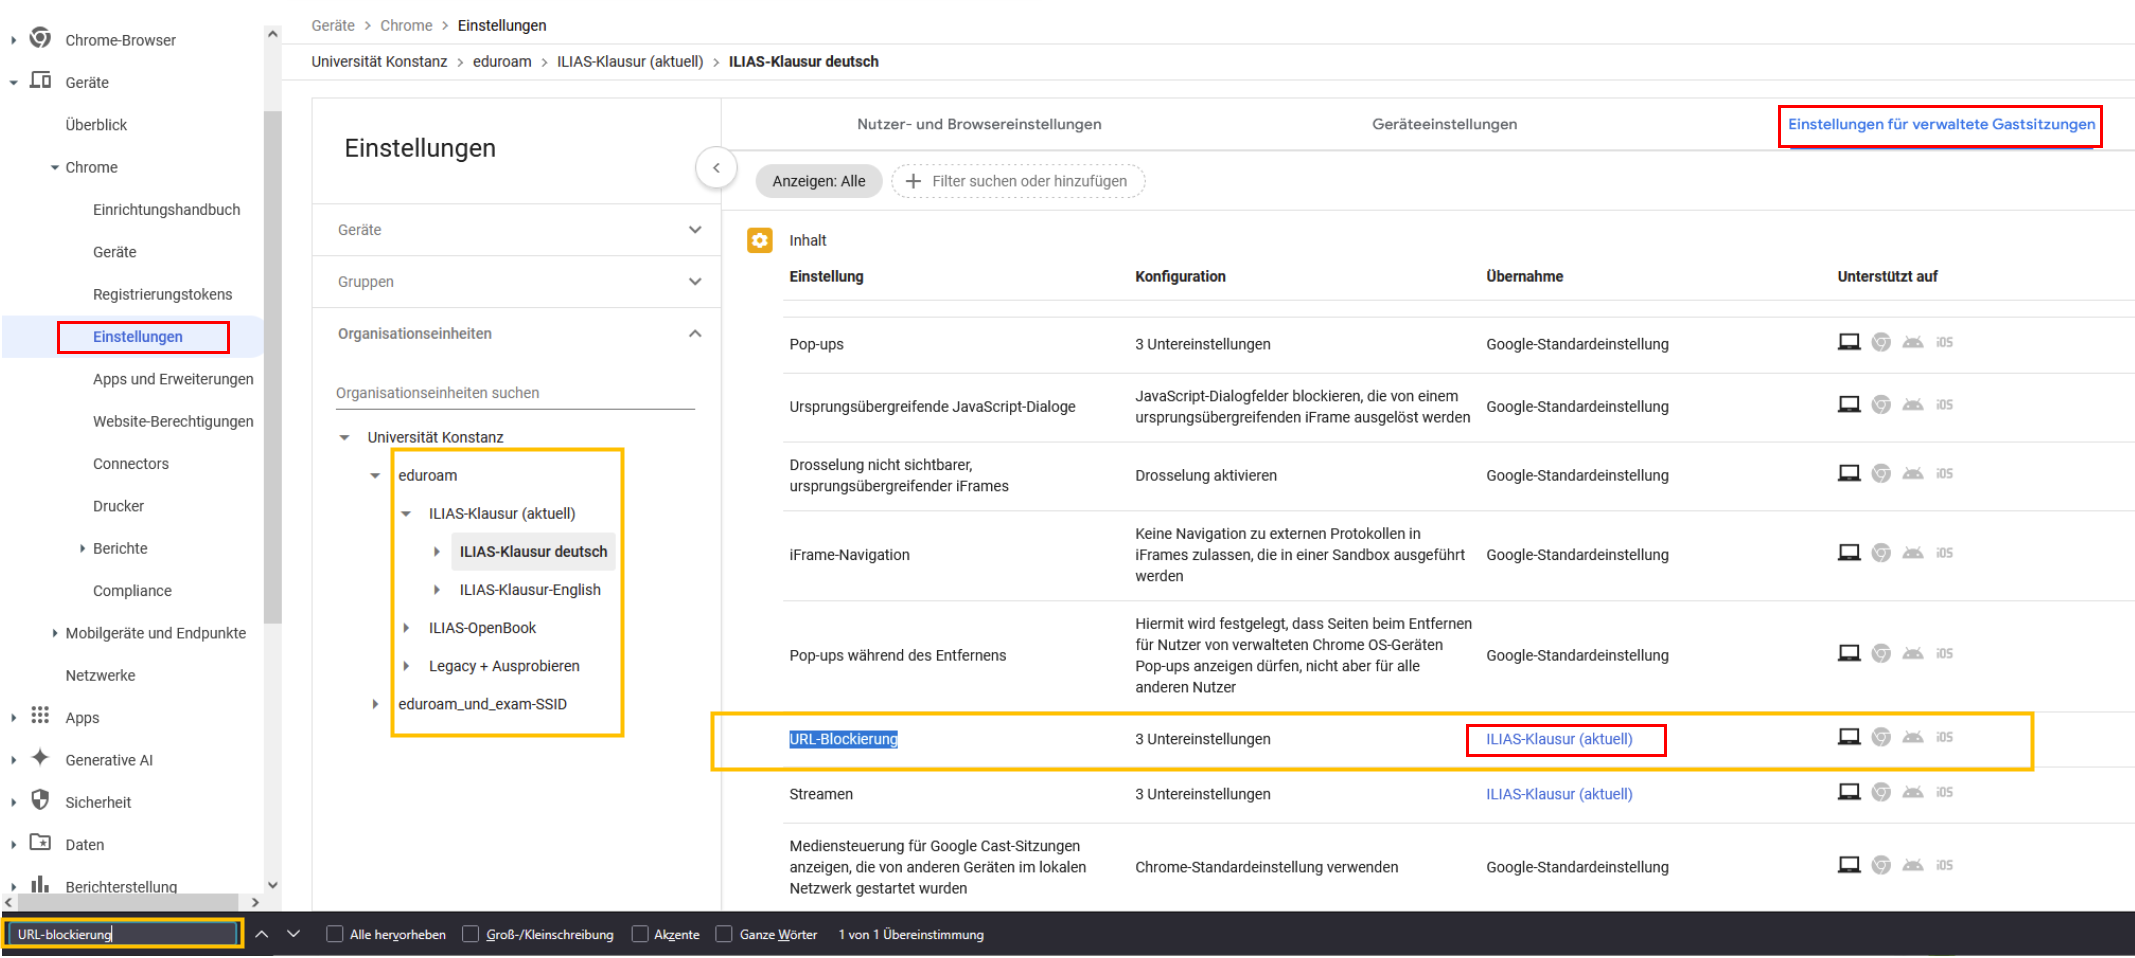Click the iOS icon in iFrame-Navigation row

point(1944,553)
